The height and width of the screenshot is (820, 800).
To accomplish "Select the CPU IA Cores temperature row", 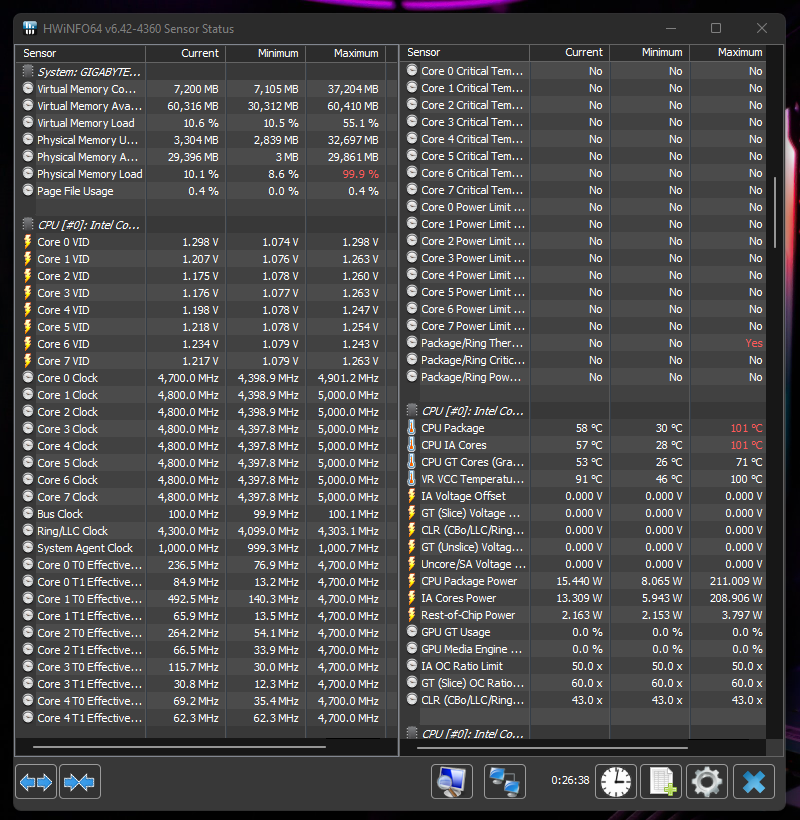I will 584,445.
